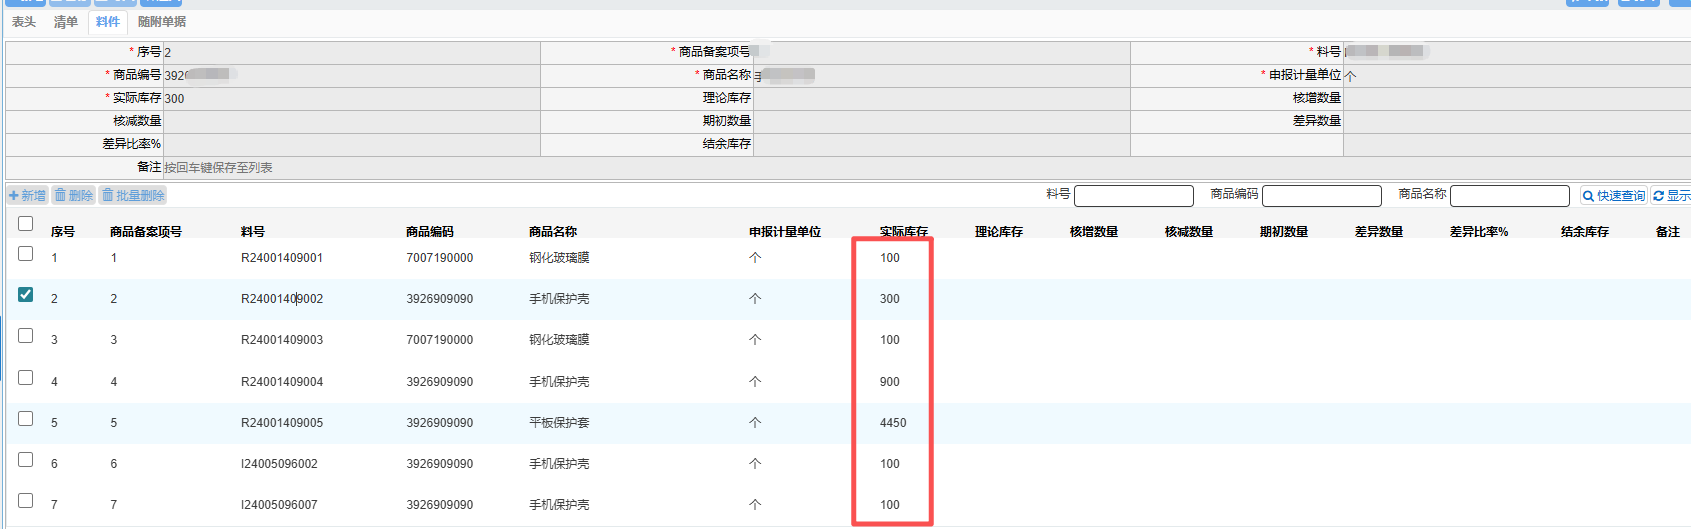Click the 900 stock value
Screen dimensions: 1691x529
click(890, 382)
